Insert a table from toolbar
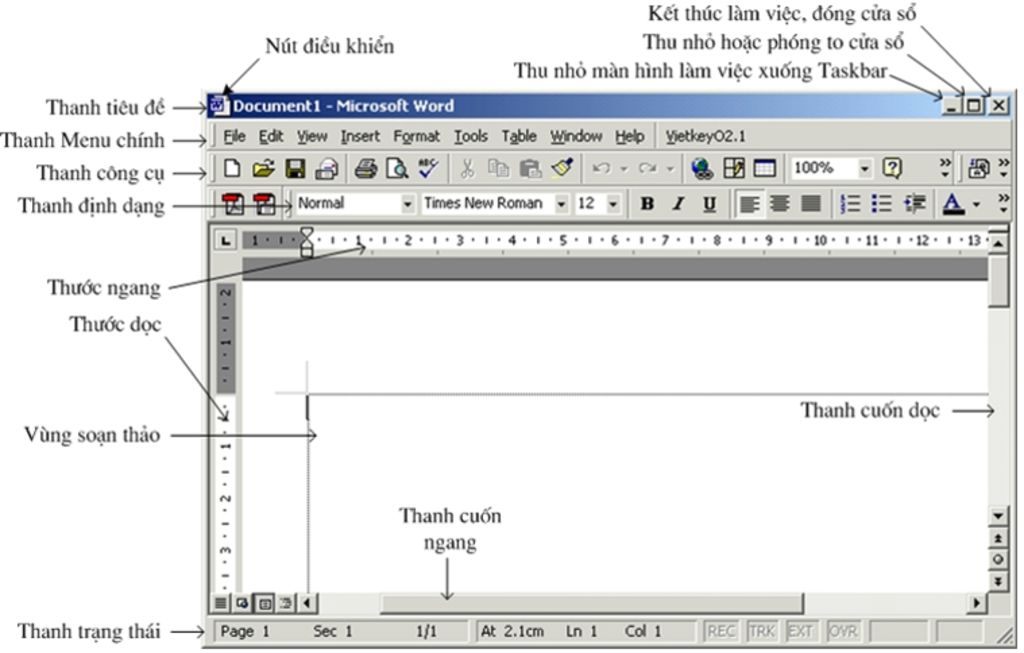 764,168
